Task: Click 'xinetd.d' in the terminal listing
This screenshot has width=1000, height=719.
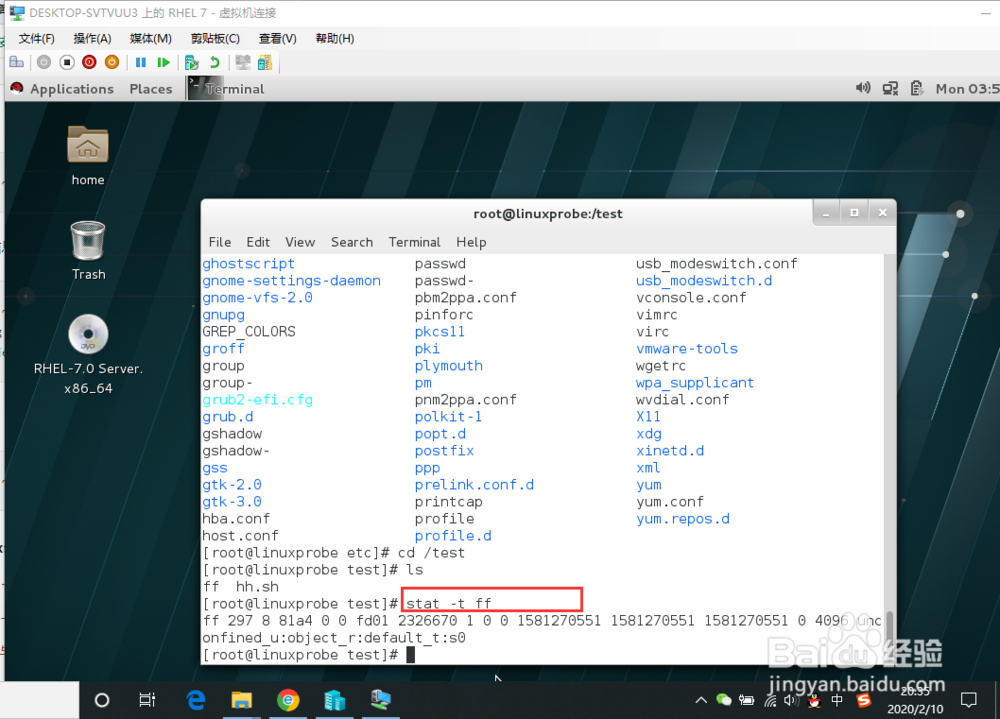Action: click(x=670, y=451)
